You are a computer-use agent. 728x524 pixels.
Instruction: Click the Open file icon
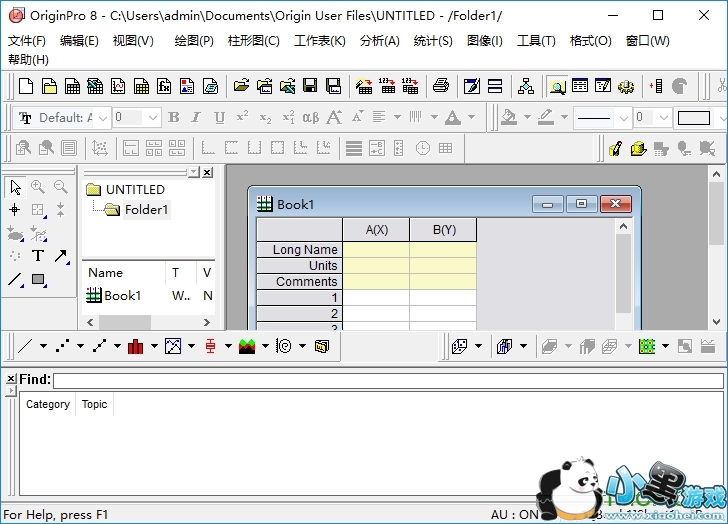coord(241,86)
